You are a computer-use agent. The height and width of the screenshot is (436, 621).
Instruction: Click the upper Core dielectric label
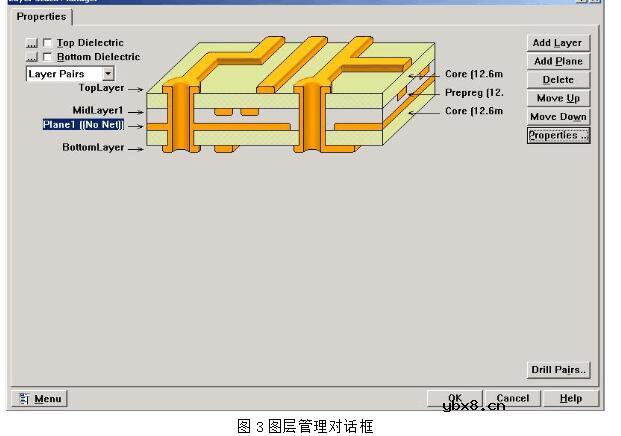coord(473,74)
